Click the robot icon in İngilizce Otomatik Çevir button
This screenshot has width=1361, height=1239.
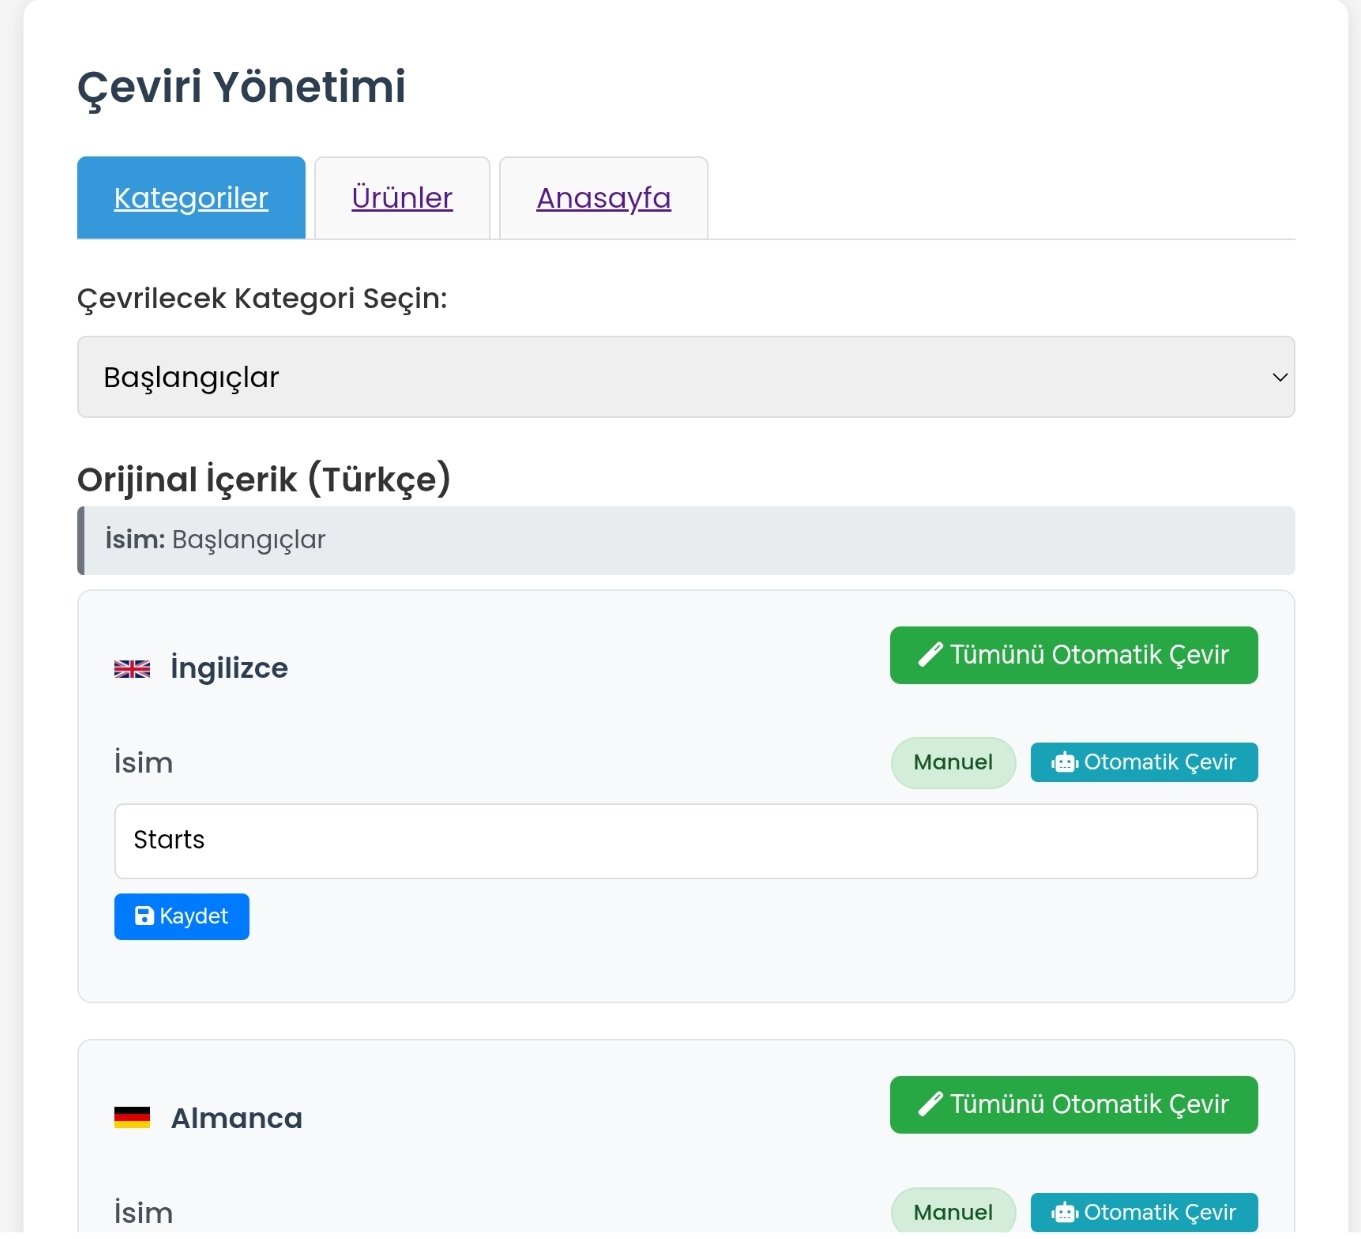pos(1064,763)
